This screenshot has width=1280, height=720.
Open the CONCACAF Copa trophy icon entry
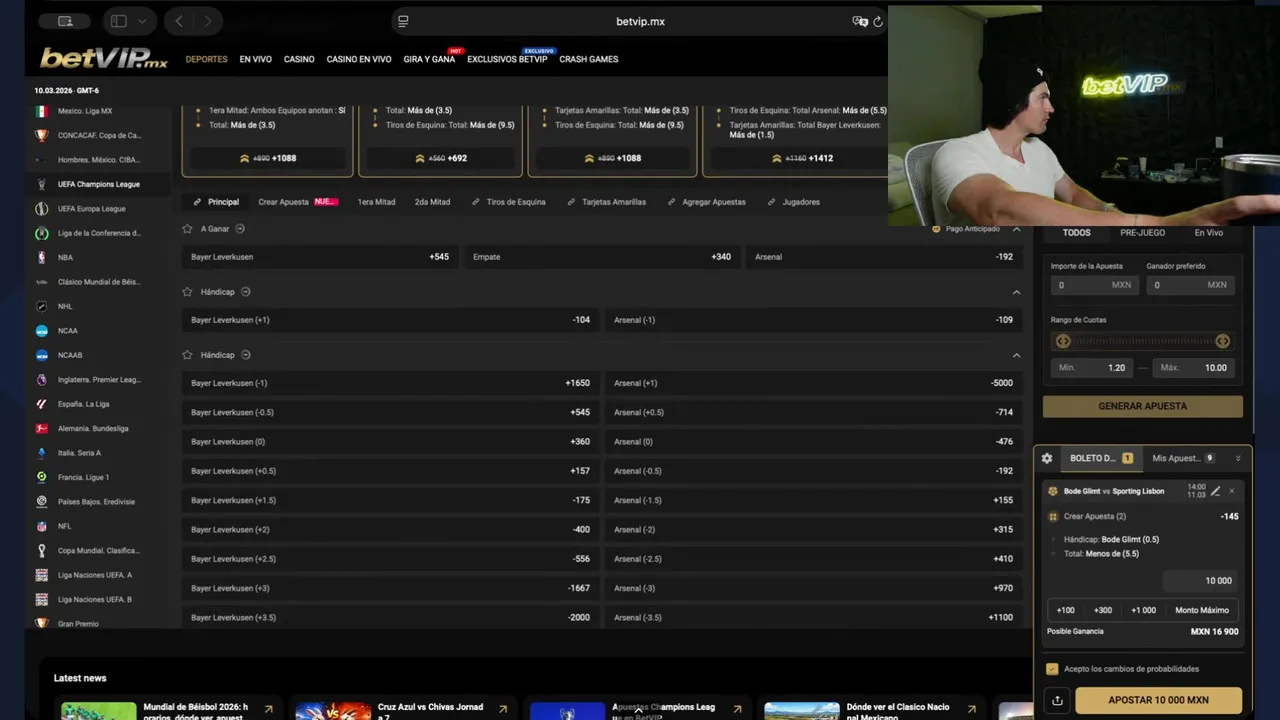[41, 135]
